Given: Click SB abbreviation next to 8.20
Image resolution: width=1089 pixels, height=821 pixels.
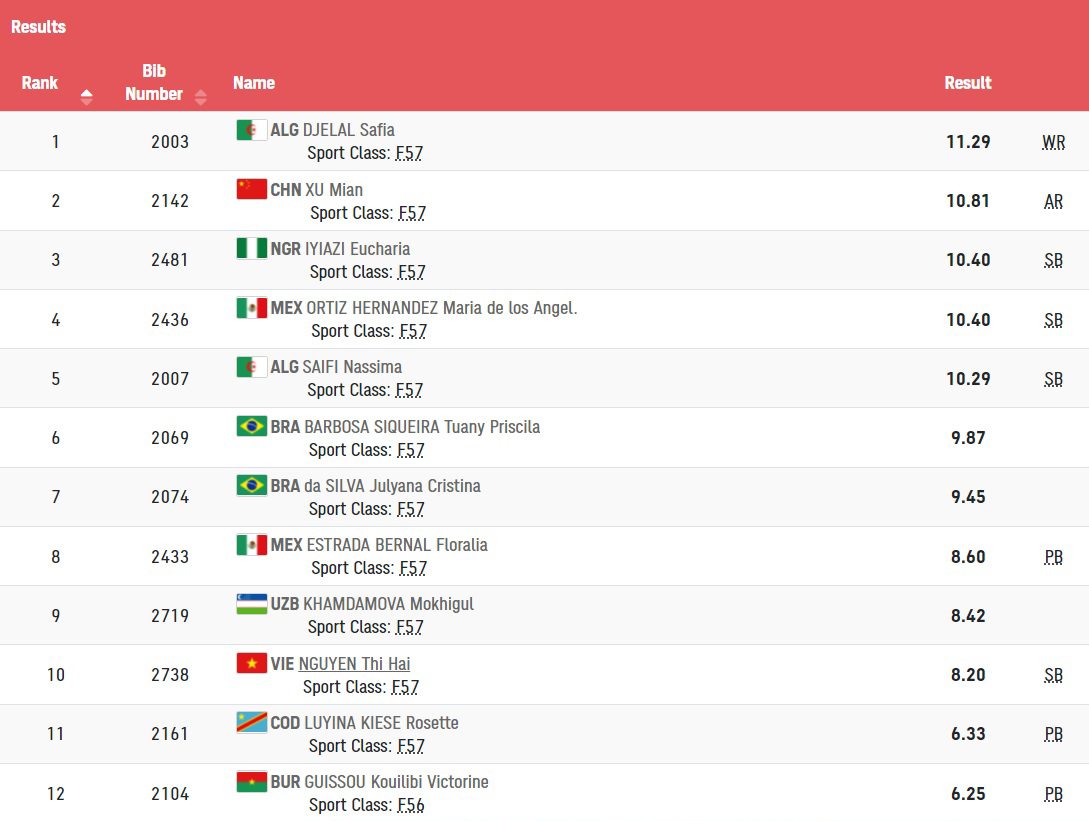Looking at the screenshot, I should [1053, 675].
